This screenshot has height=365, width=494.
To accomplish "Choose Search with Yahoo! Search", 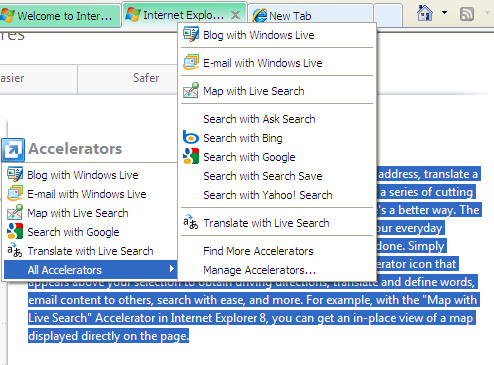I will pyautogui.click(x=277, y=195).
